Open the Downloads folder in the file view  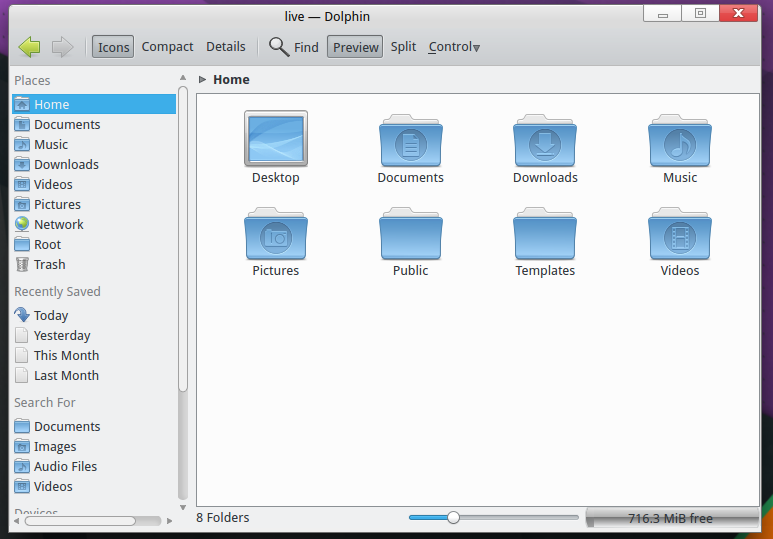coord(545,141)
